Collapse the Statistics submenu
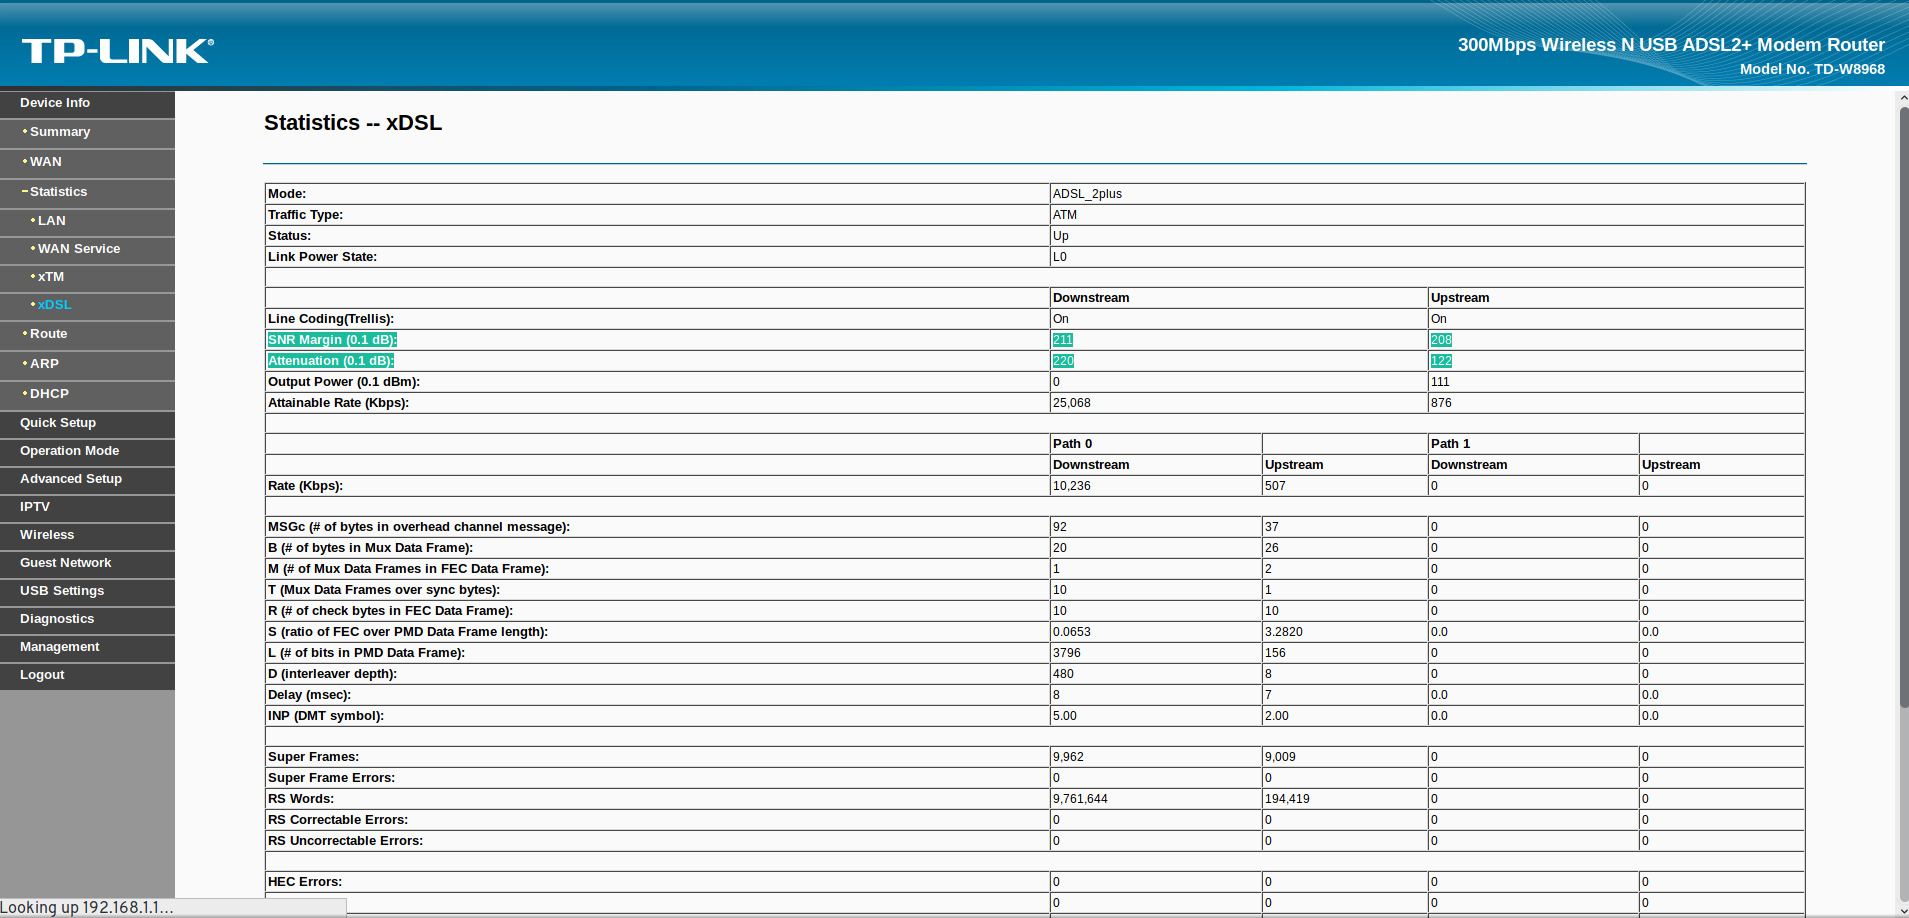The width and height of the screenshot is (1909, 918). click(58, 192)
